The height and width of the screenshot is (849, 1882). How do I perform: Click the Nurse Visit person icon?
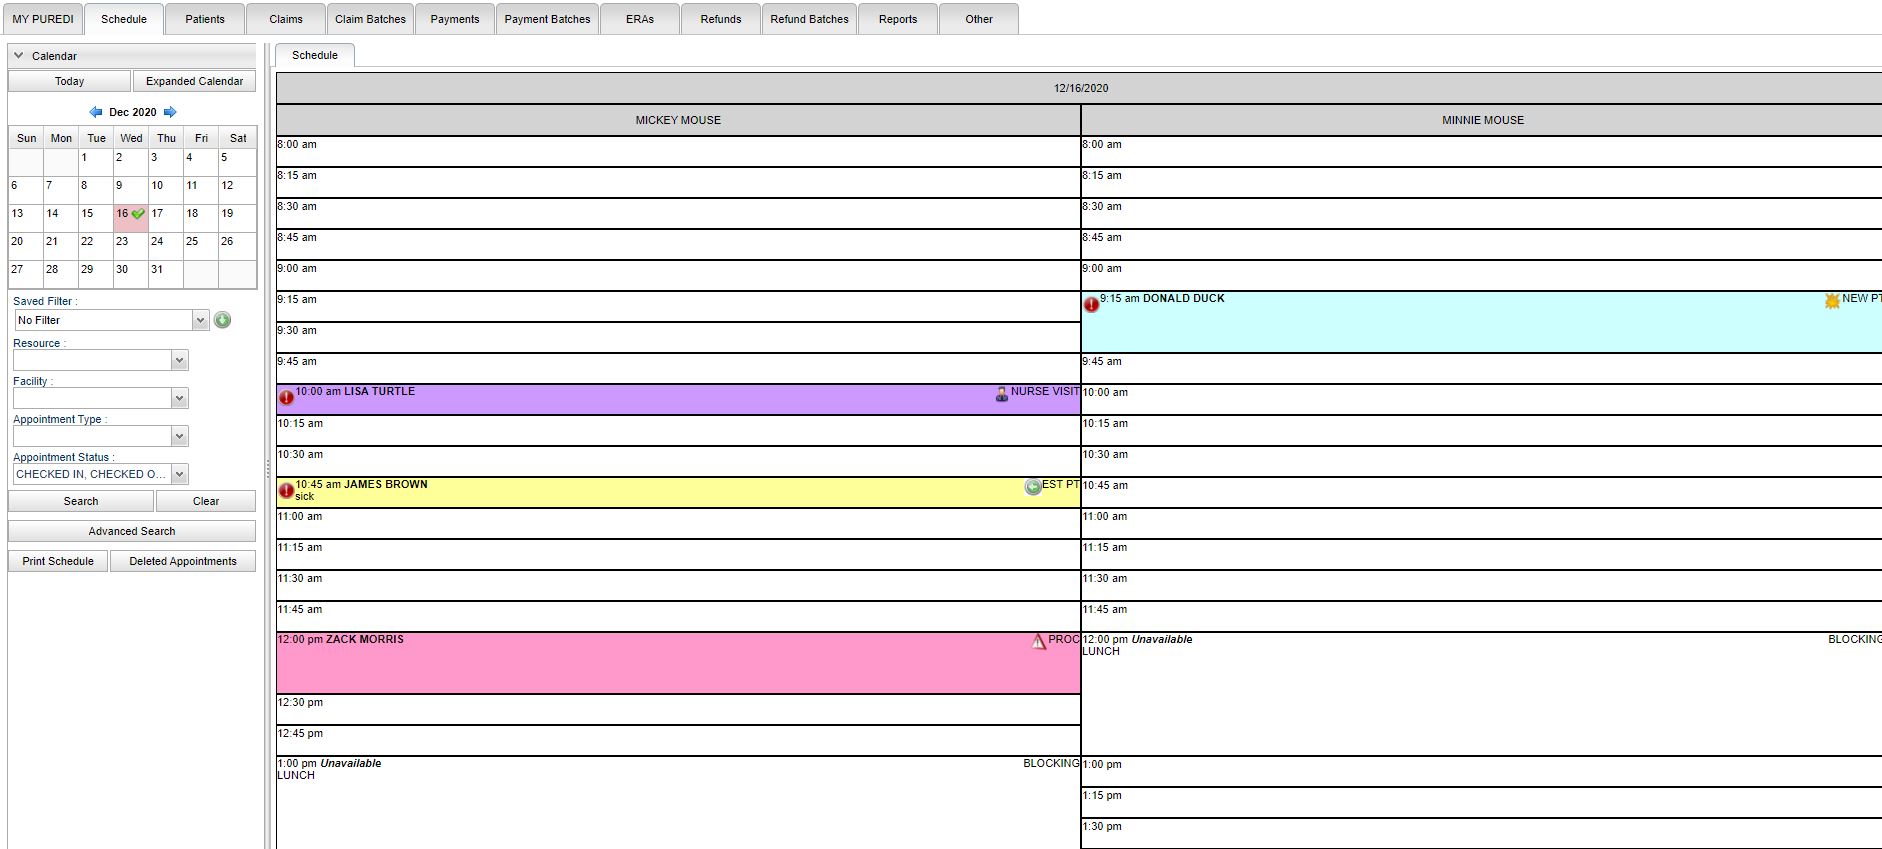point(1001,394)
